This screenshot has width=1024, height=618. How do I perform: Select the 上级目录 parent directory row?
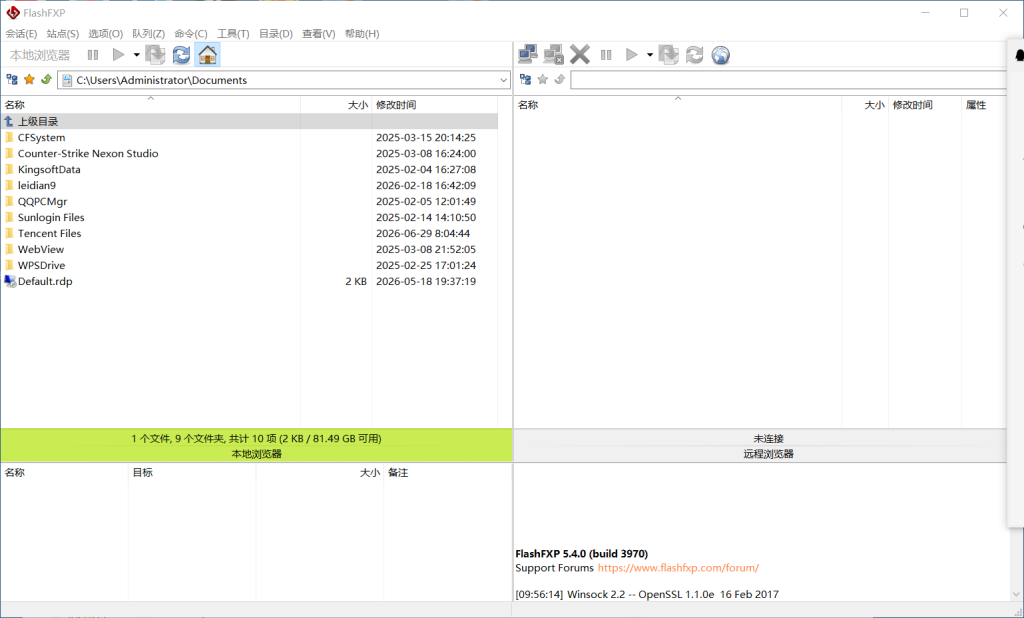(x=249, y=122)
